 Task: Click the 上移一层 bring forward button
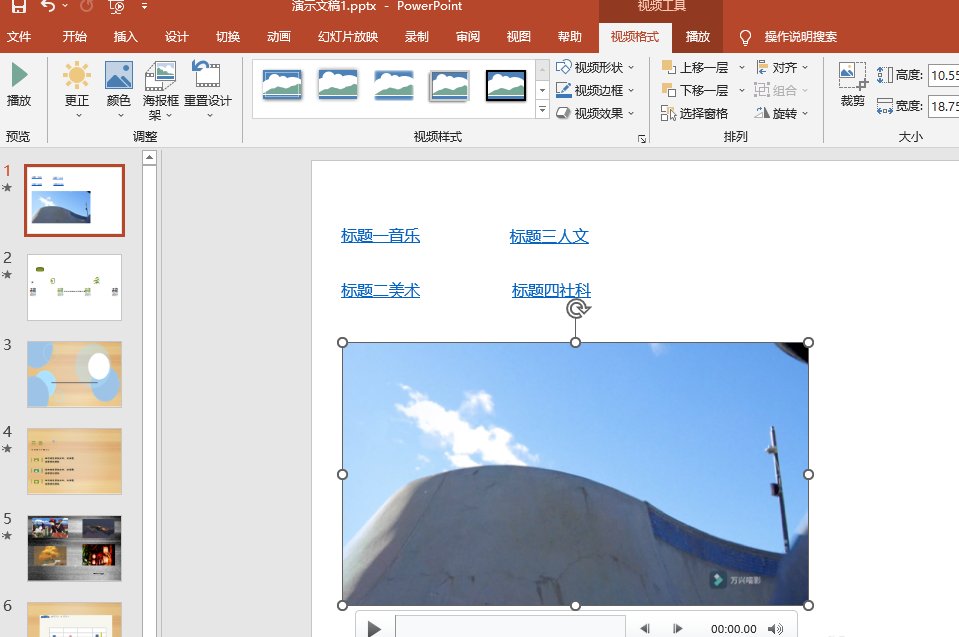click(695, 67)
